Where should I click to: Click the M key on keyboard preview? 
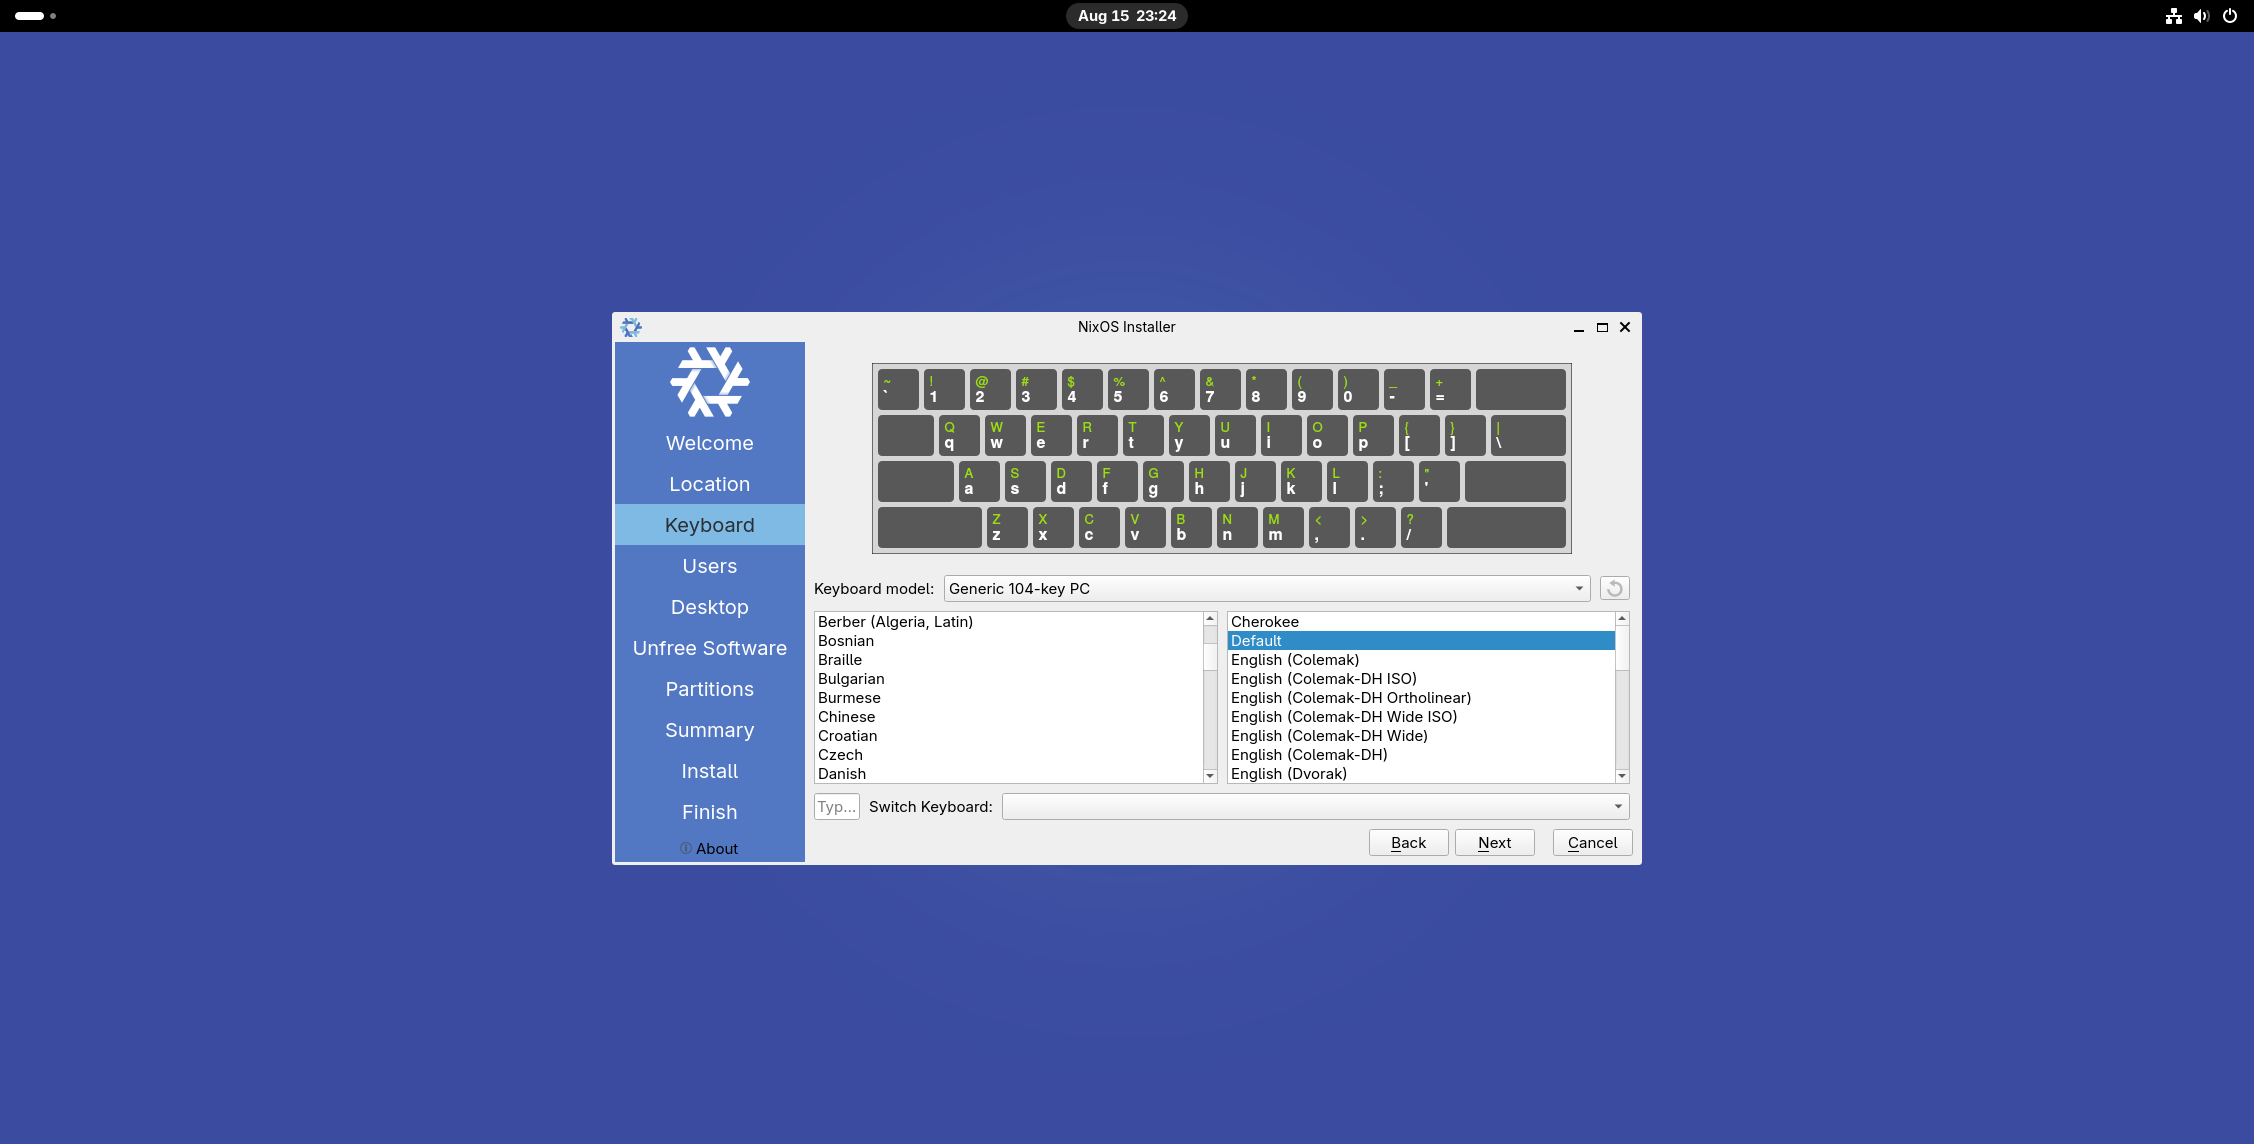click(x=1283, y=527)
